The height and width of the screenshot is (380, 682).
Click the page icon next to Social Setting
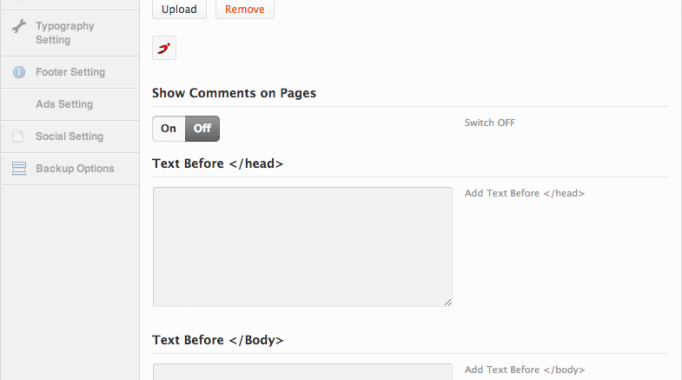click(18, 136)
